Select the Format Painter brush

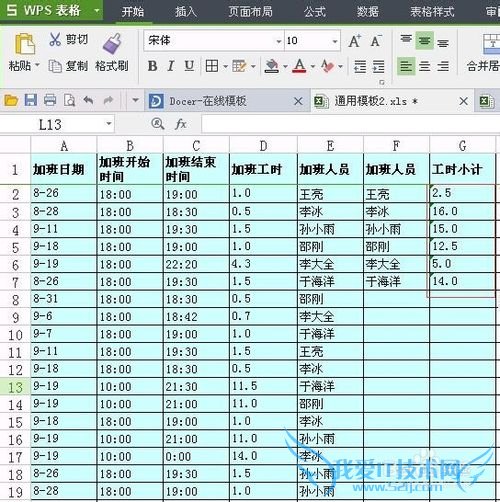click(112, 44)
